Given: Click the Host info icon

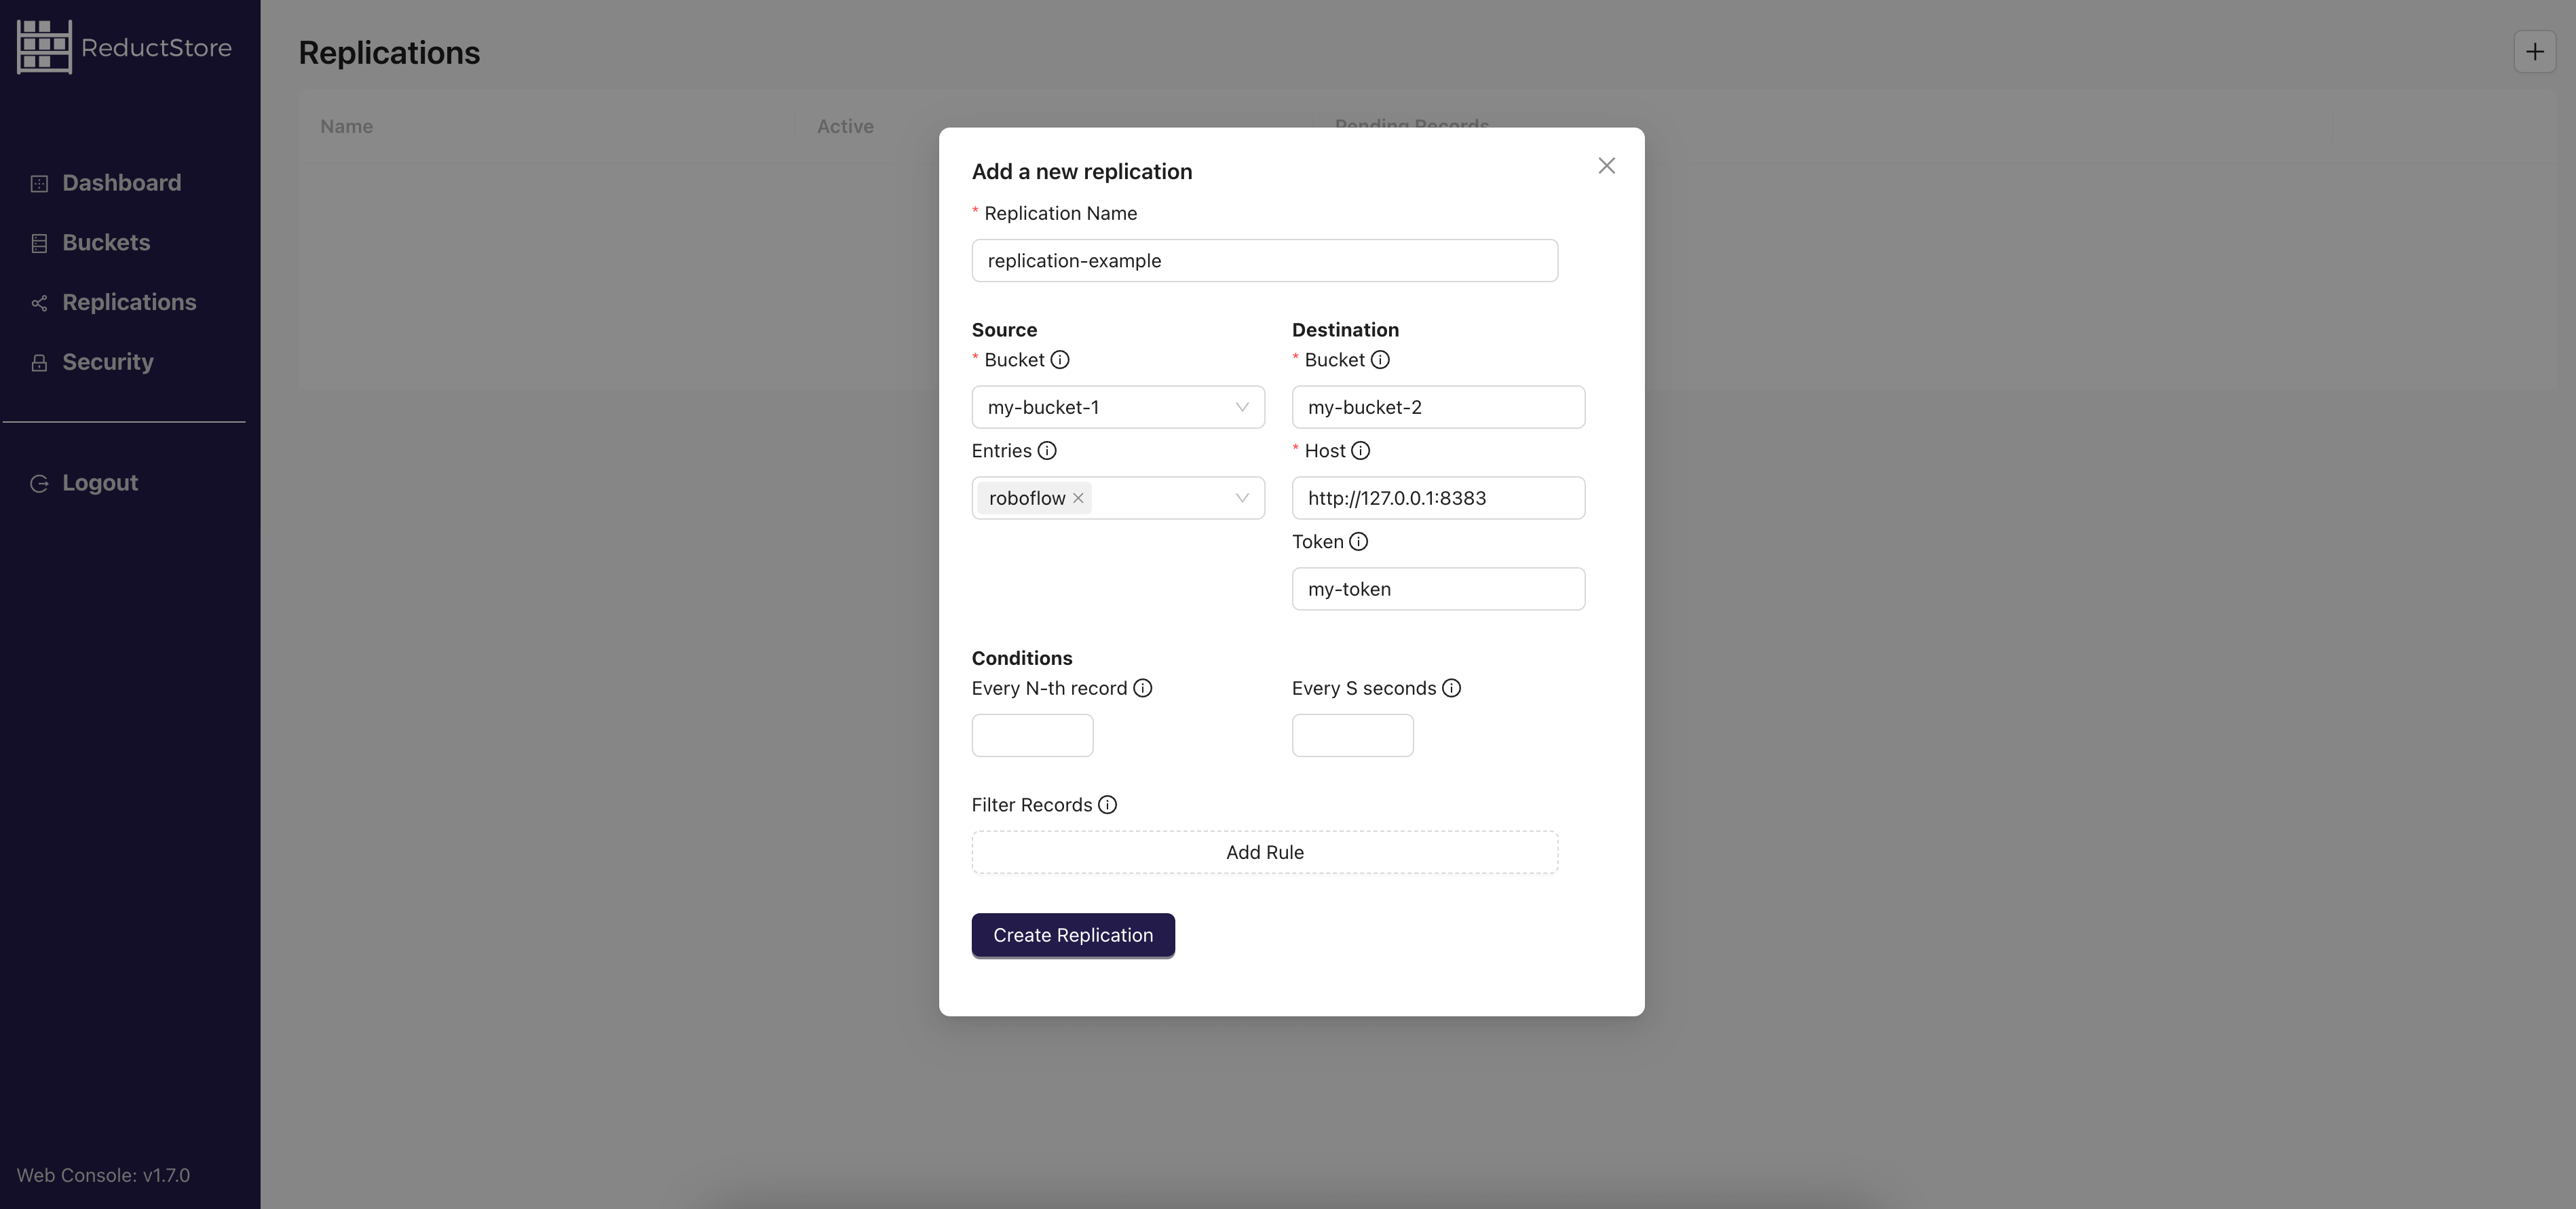Looking at the screenshot, I should pos(1361,451).
